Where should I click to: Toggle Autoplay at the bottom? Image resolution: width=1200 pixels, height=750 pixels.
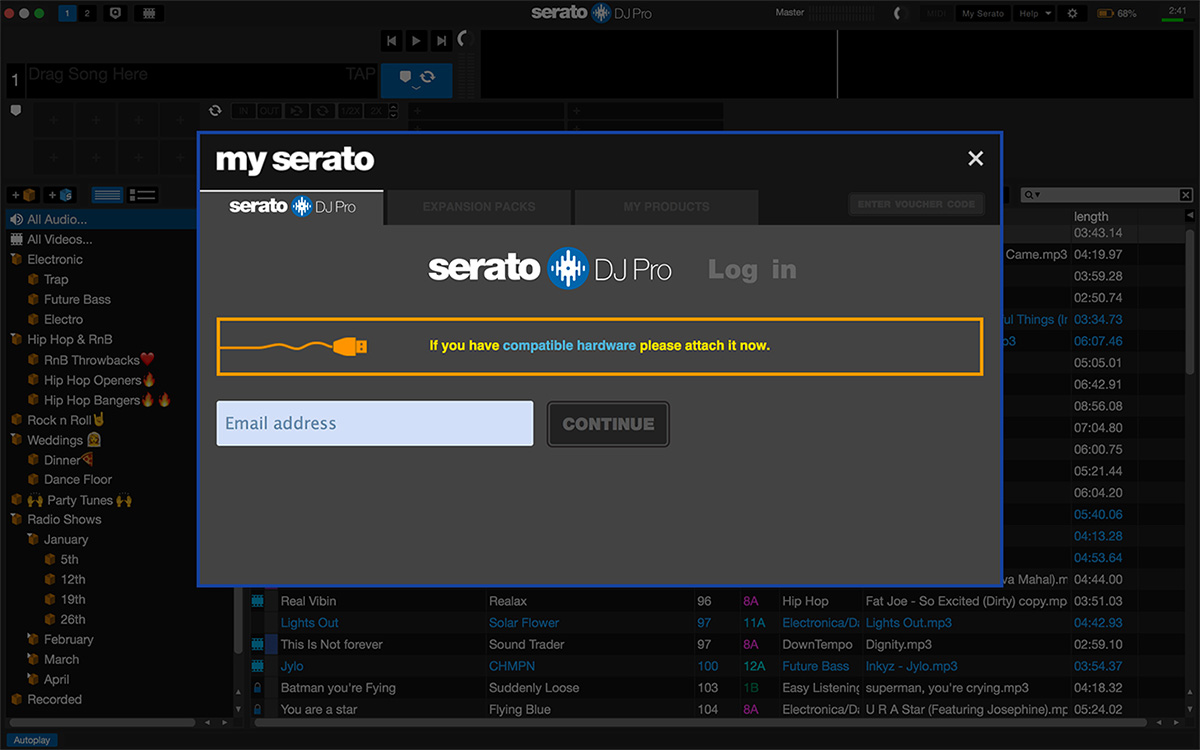(30, 740)
